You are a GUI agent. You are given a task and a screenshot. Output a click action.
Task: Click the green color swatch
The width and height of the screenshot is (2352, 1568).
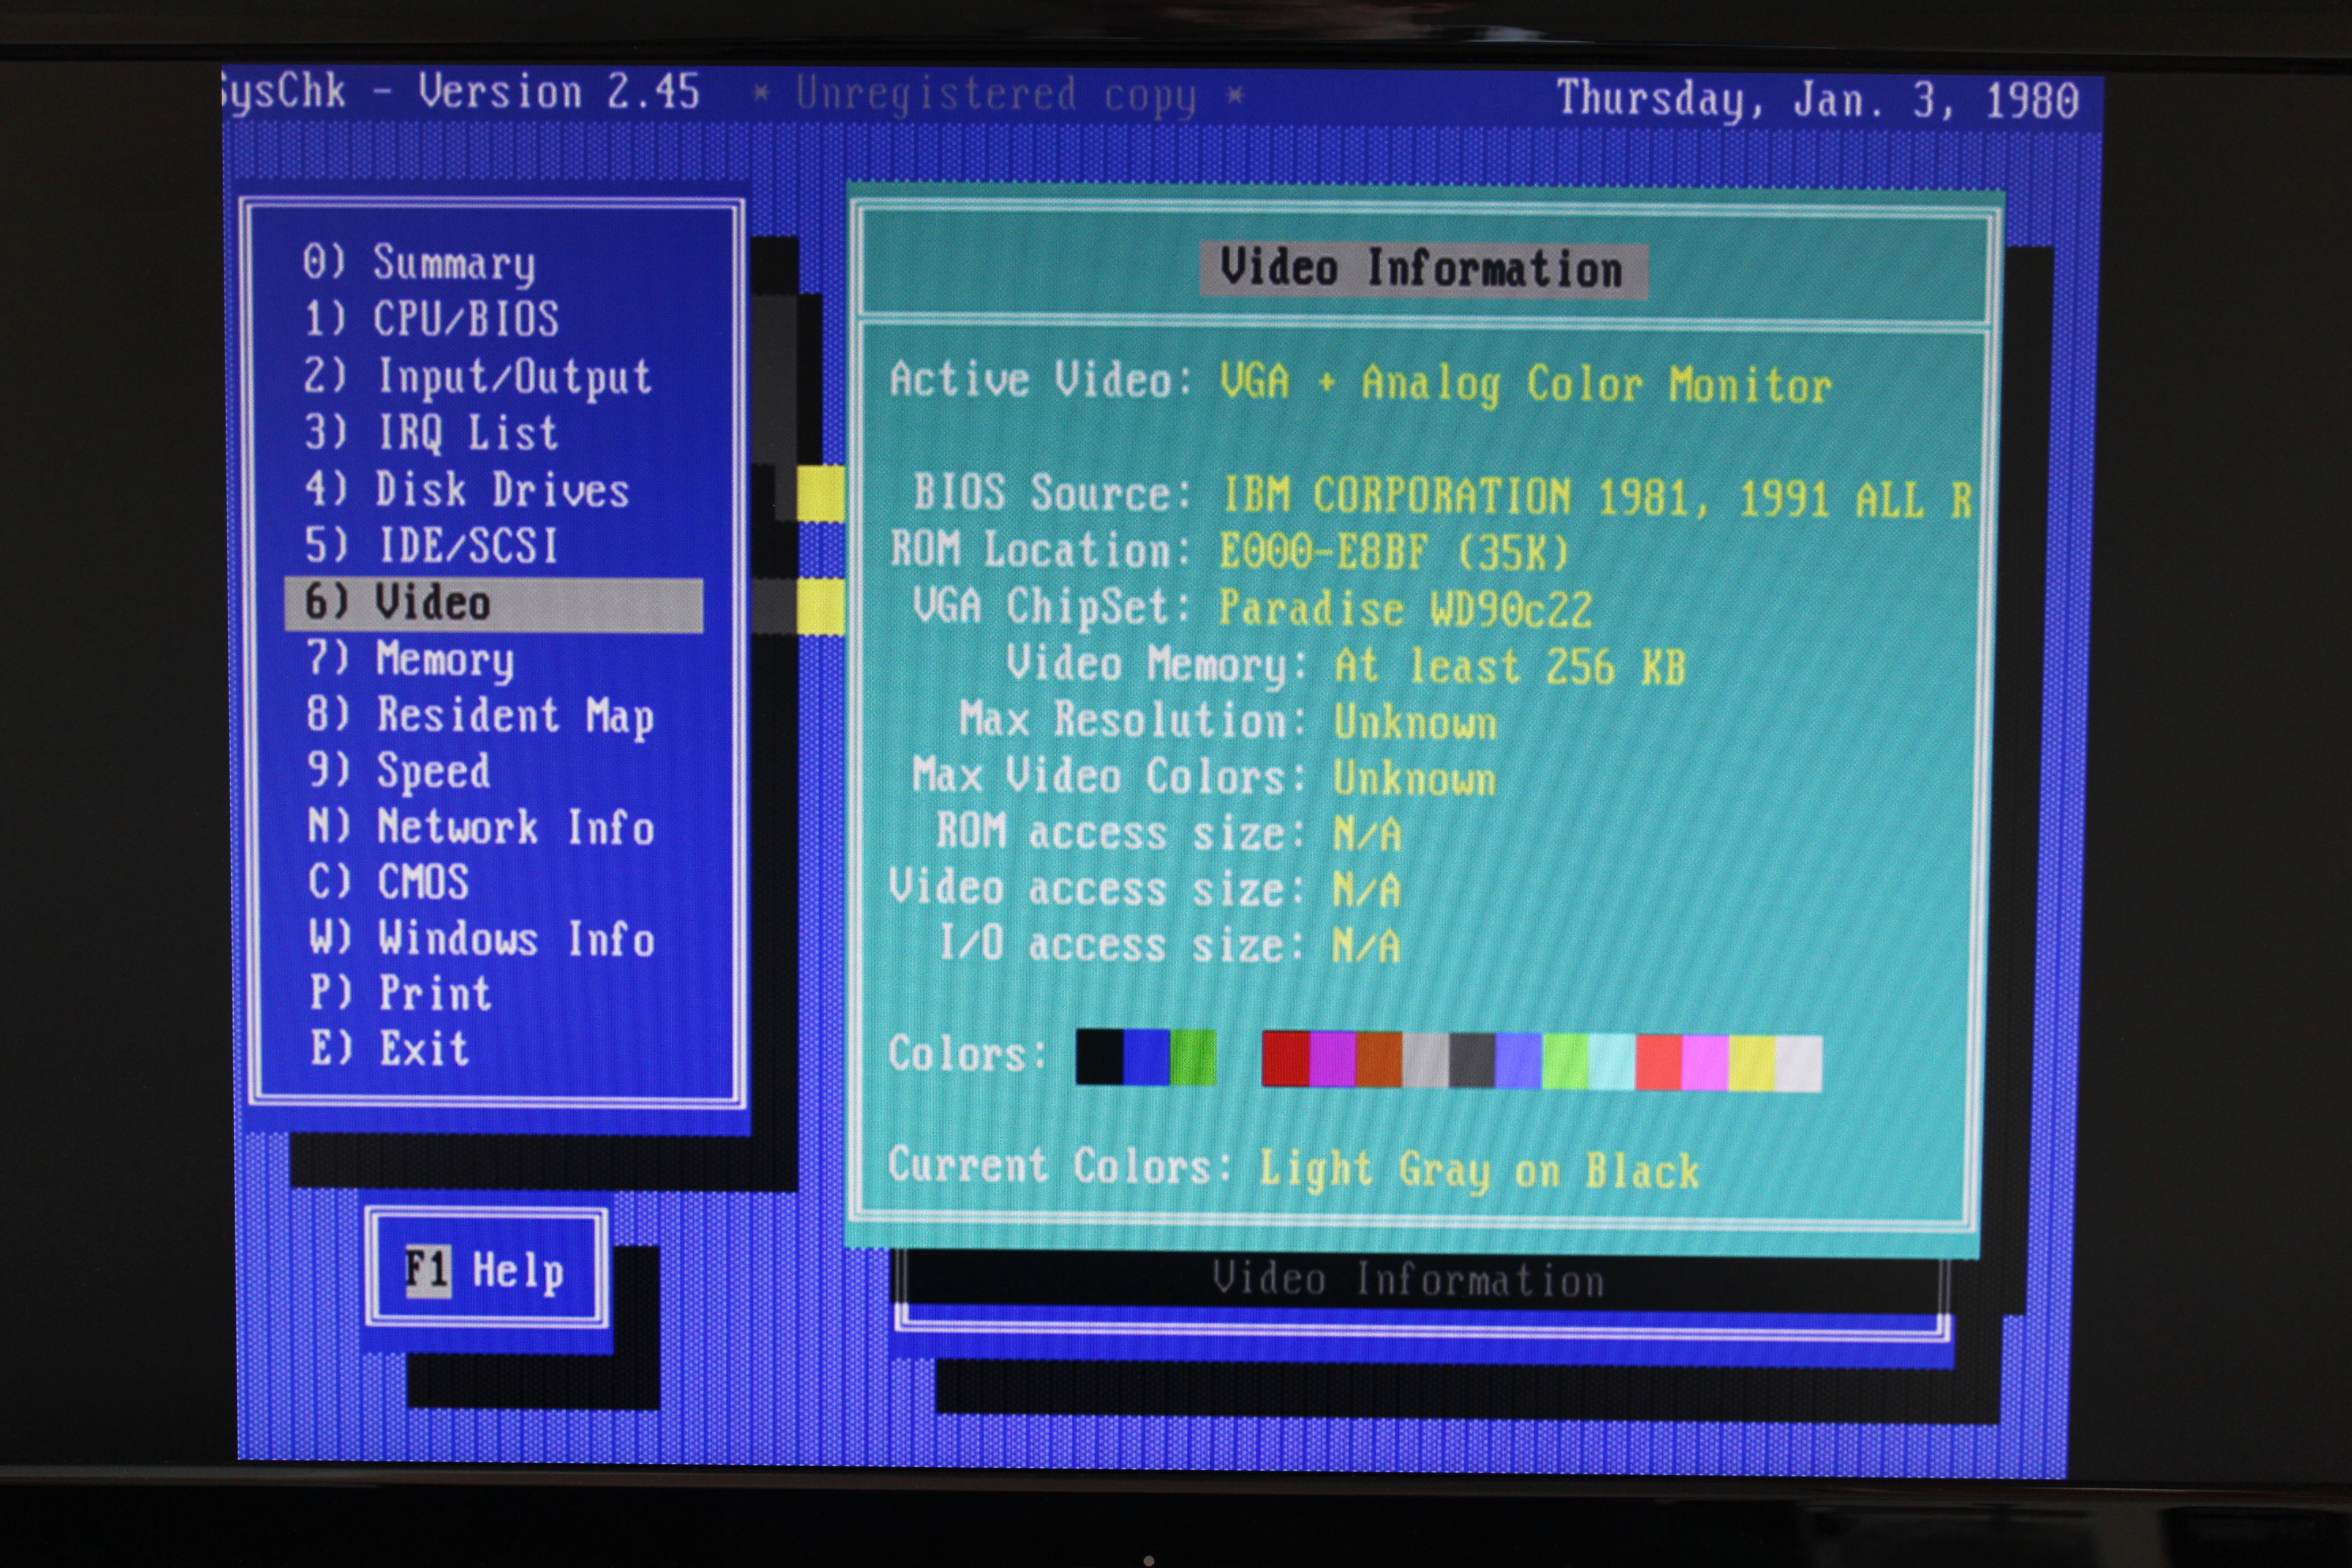[x=1193, y=1057]
